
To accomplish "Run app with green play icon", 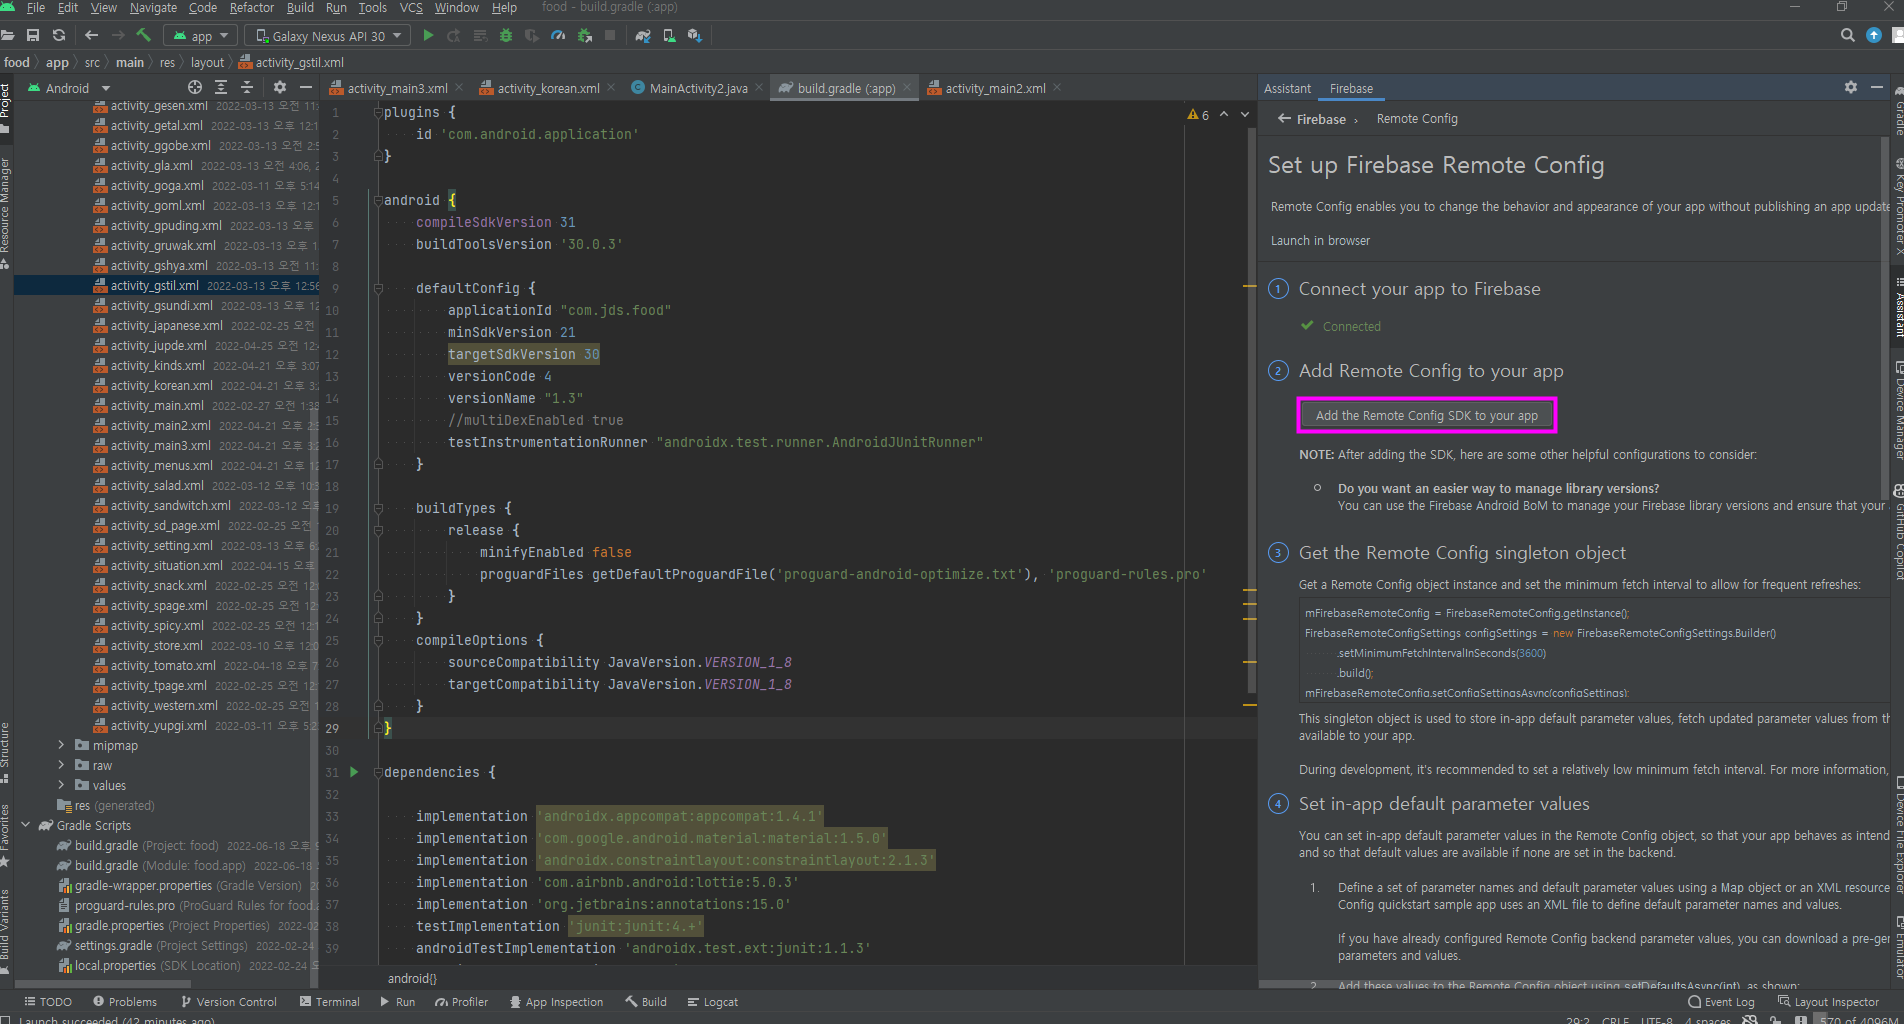I will pyautogui.click(x=428, y=35).
